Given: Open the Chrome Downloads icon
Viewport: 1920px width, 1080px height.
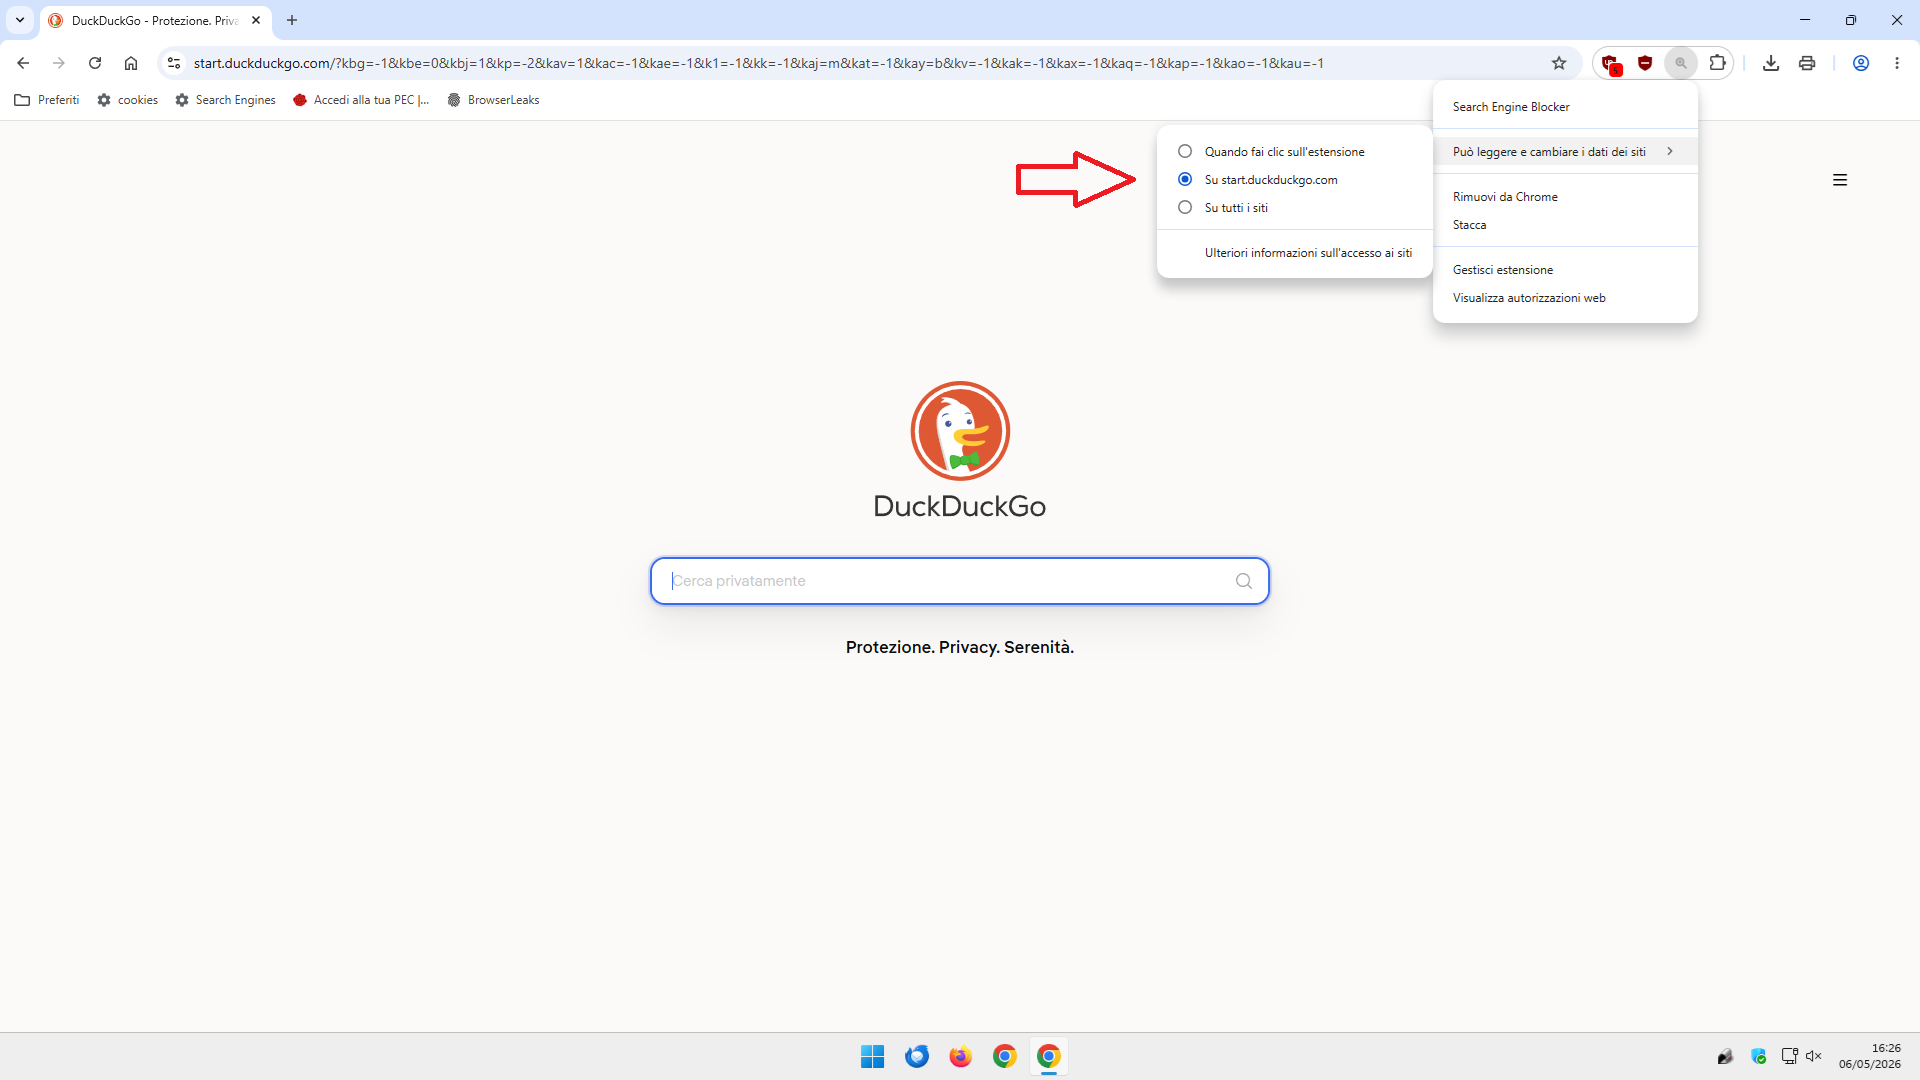Looking at the screenshot, I should [x=1771, y=63].
